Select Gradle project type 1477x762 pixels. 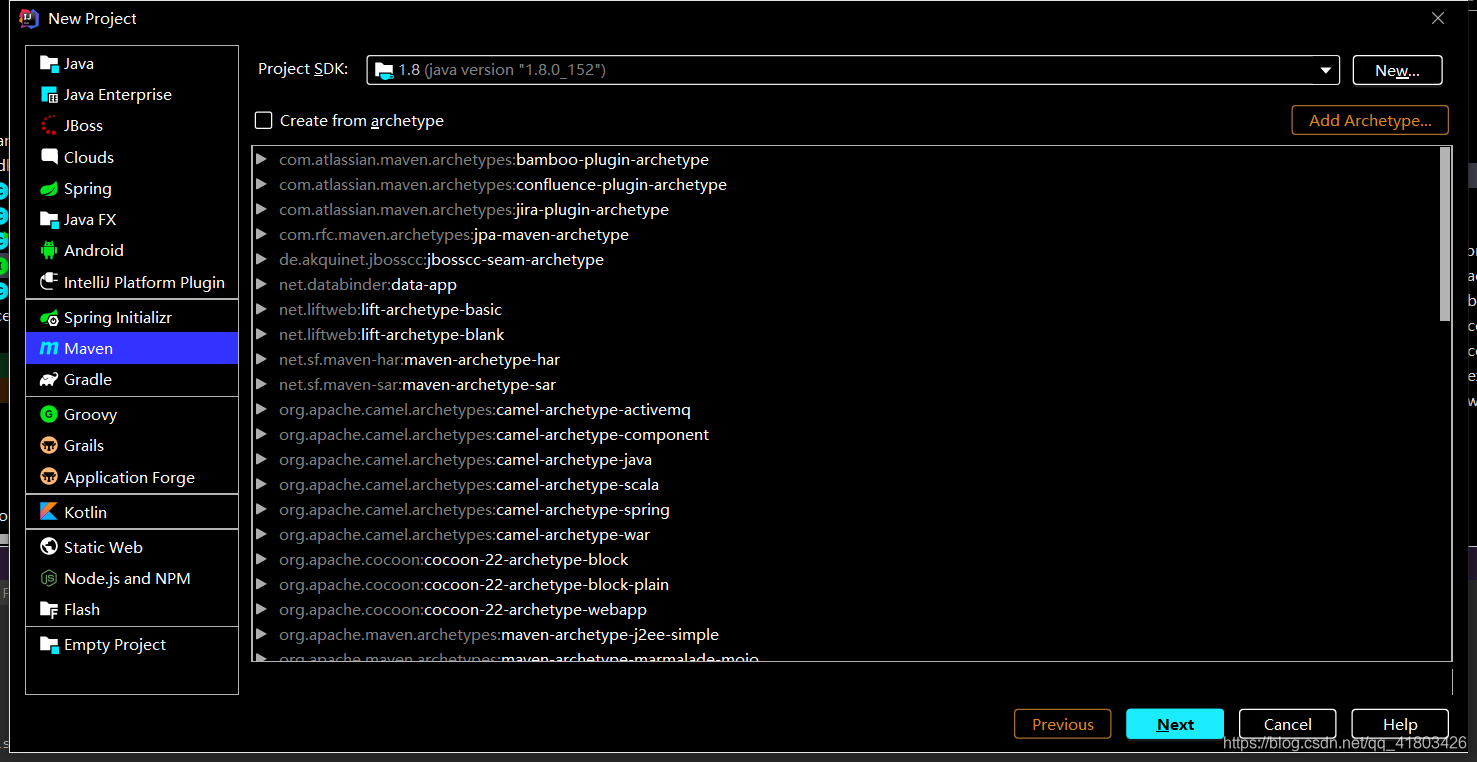tap(132, 380)
